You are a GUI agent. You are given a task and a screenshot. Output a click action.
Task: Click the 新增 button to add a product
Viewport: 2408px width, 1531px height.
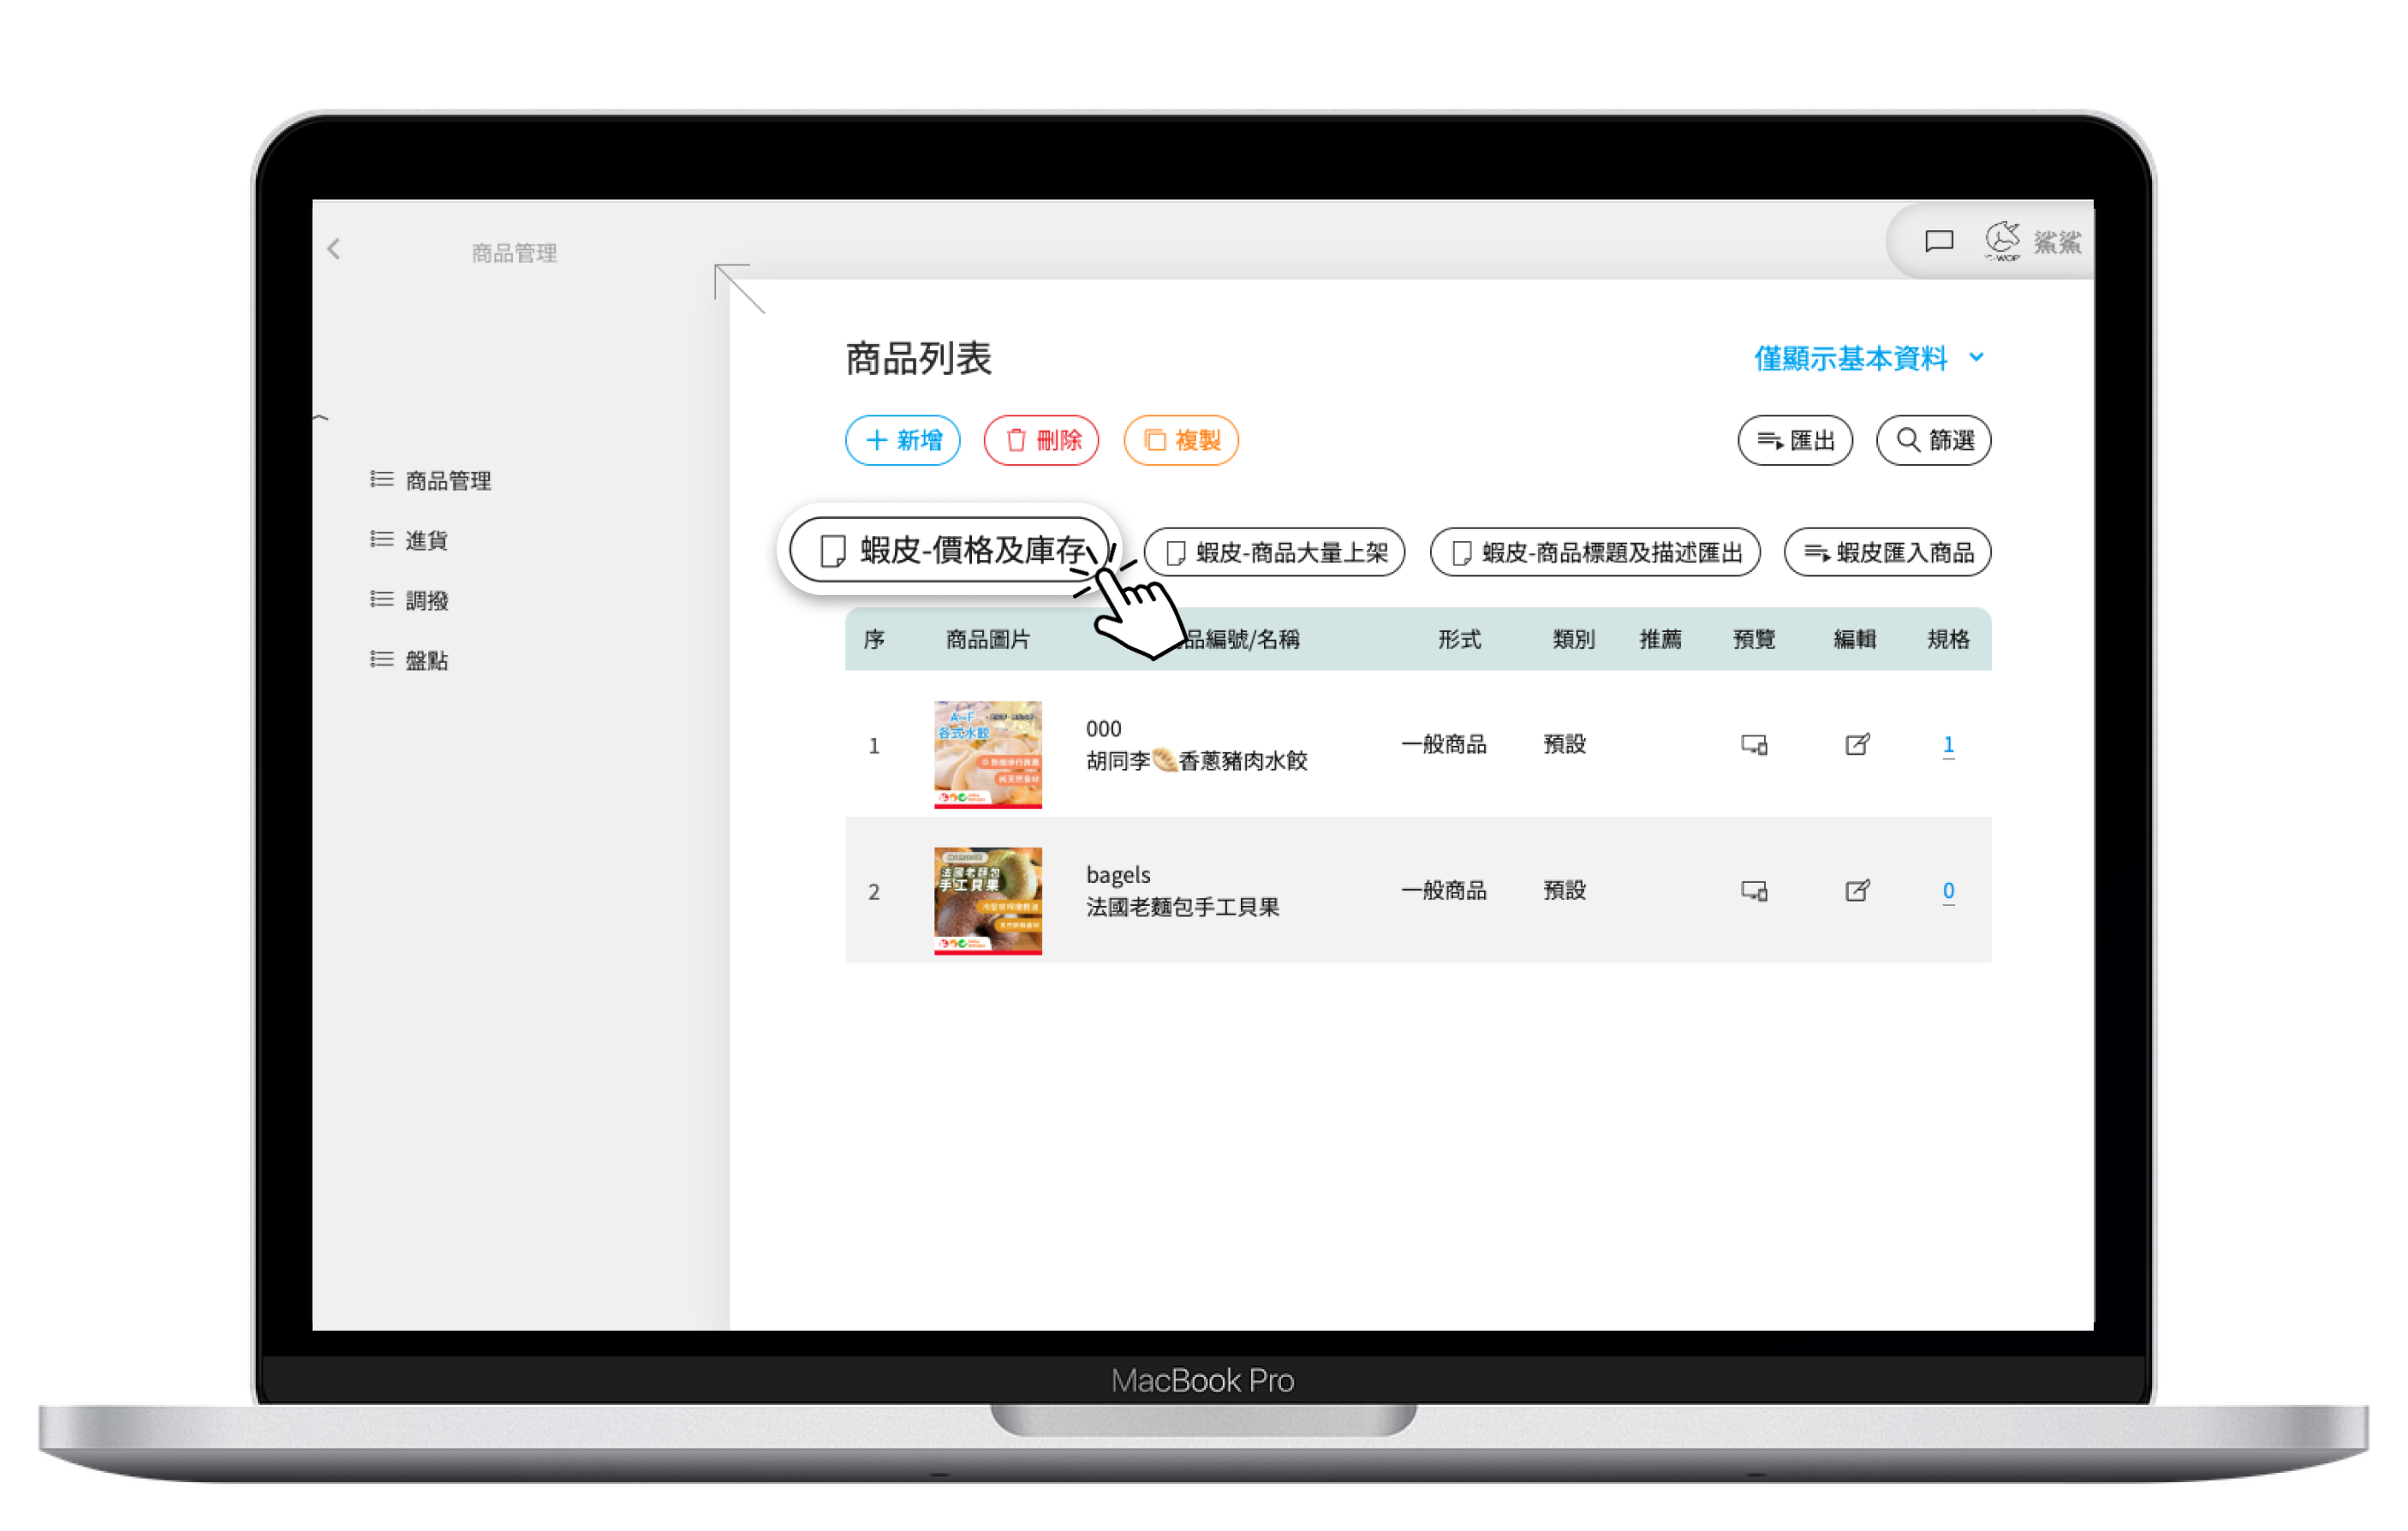pyautogui.click(x=902, y=440)
